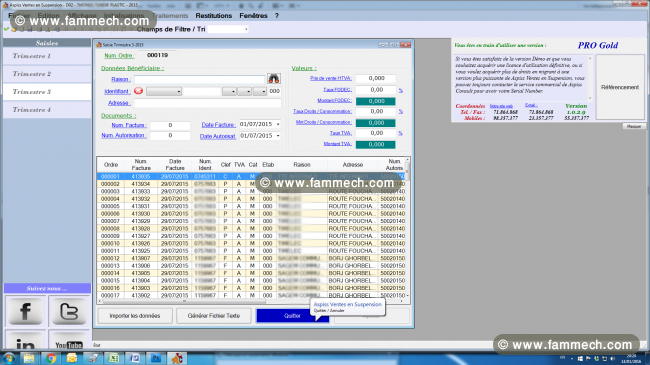The image size is (650, 365).
Task: Click the percent sign next to Taux TVA
Action: [x=400, y=133]
